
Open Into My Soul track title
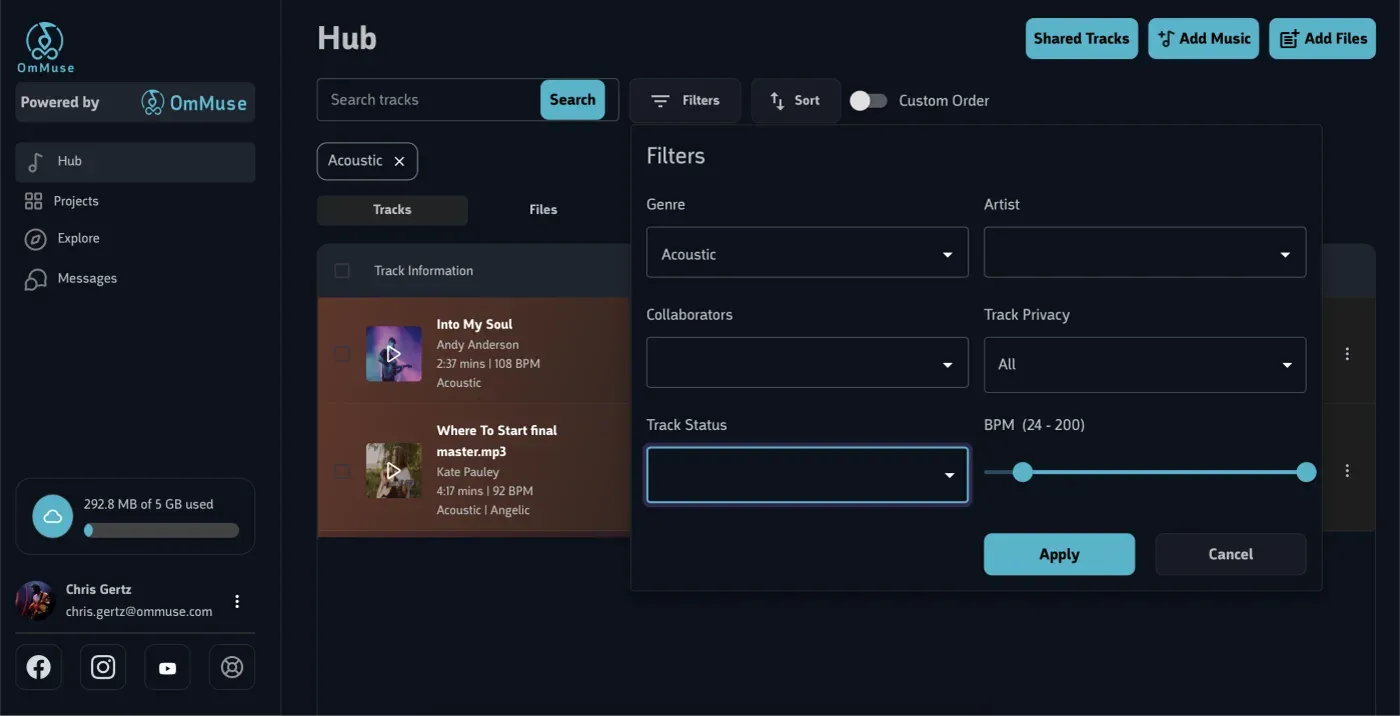click(x=474, y=325)
